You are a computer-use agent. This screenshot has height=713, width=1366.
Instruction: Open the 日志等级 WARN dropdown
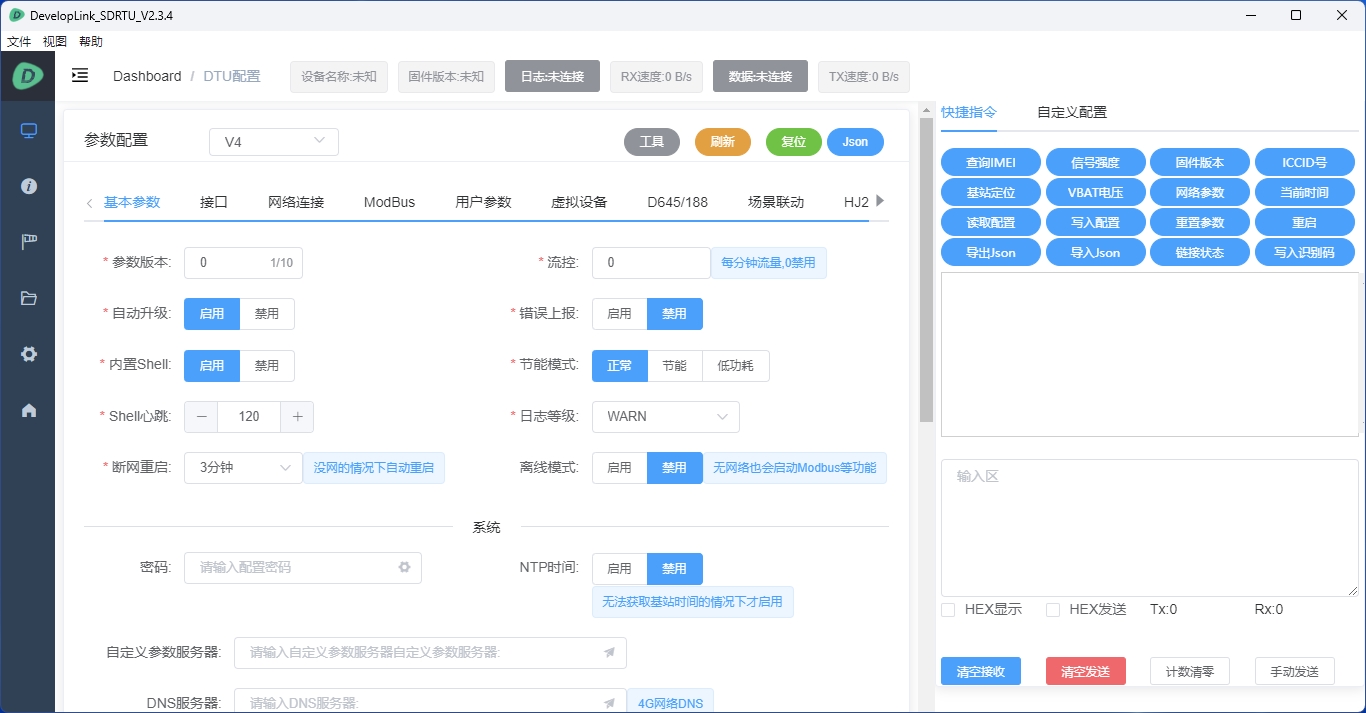click(666, 416)
